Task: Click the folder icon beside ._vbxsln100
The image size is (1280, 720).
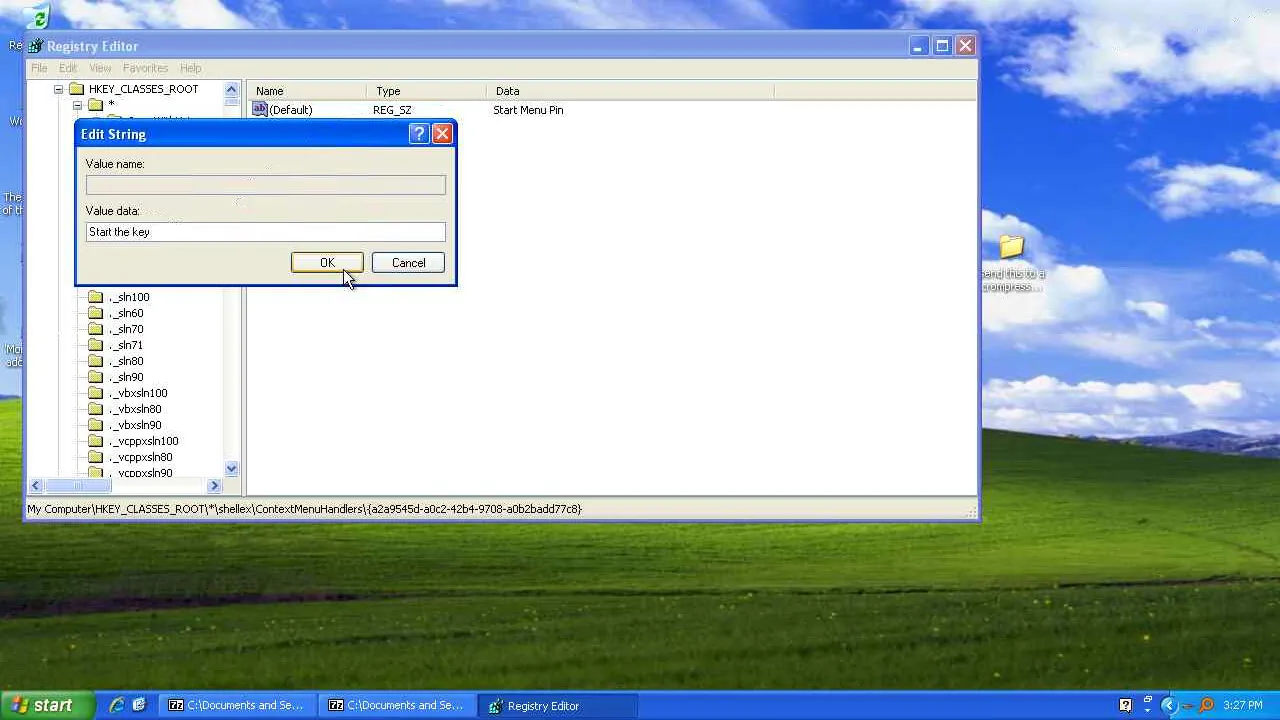Action: (x=96, y=393)
